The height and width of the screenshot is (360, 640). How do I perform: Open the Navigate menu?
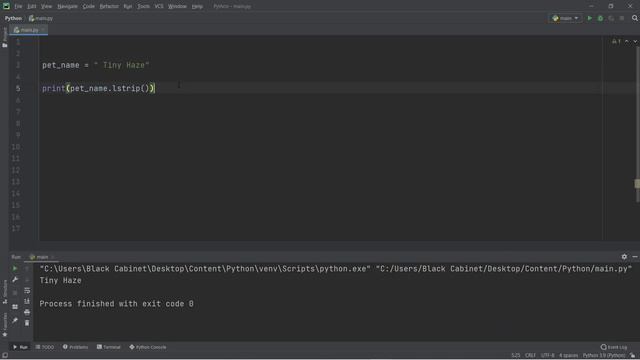tap(67, 7)
